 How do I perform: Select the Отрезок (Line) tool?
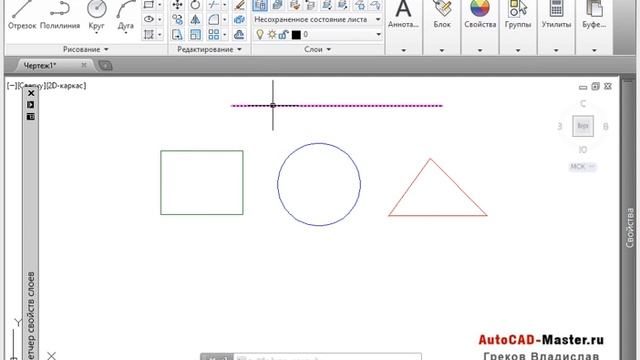pyautogui.click(x=22, y=15)
